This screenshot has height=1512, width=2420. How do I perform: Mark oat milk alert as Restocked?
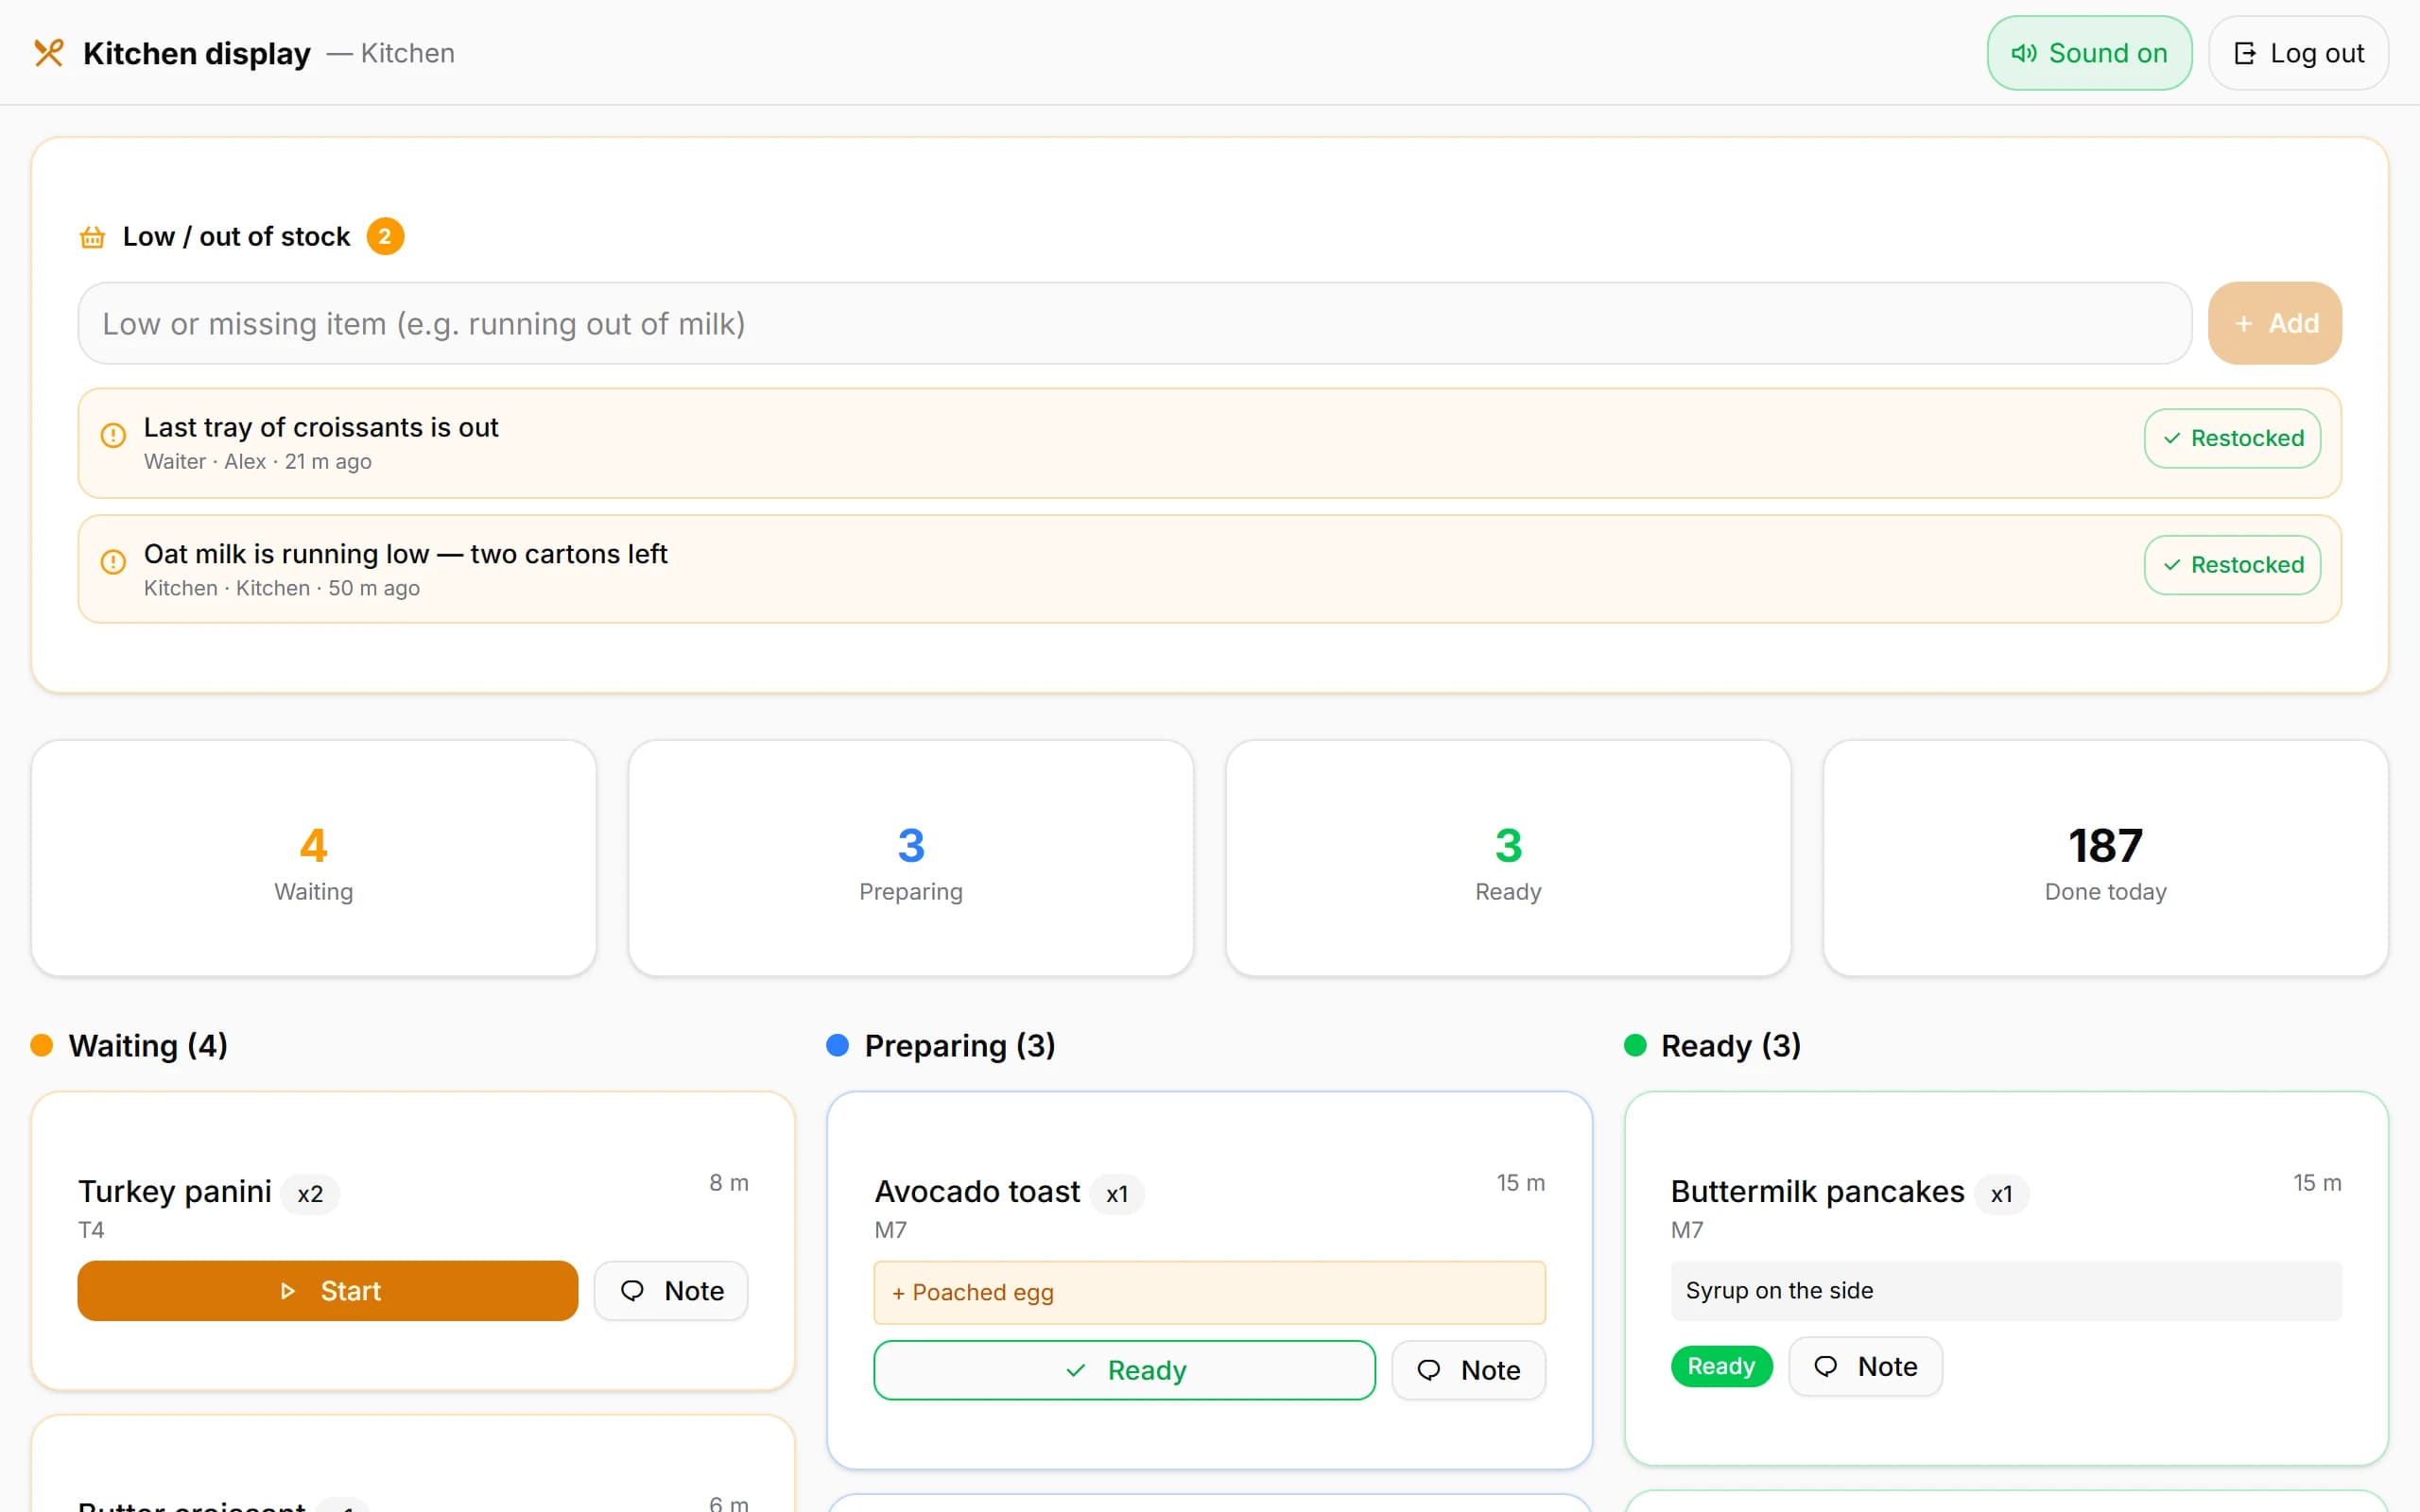[x=2232, y=565]
